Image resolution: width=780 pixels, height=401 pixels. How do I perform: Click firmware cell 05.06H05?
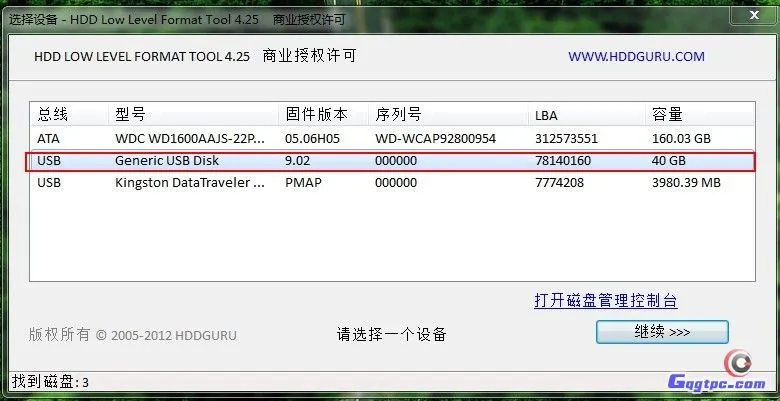tap(312, 139)
